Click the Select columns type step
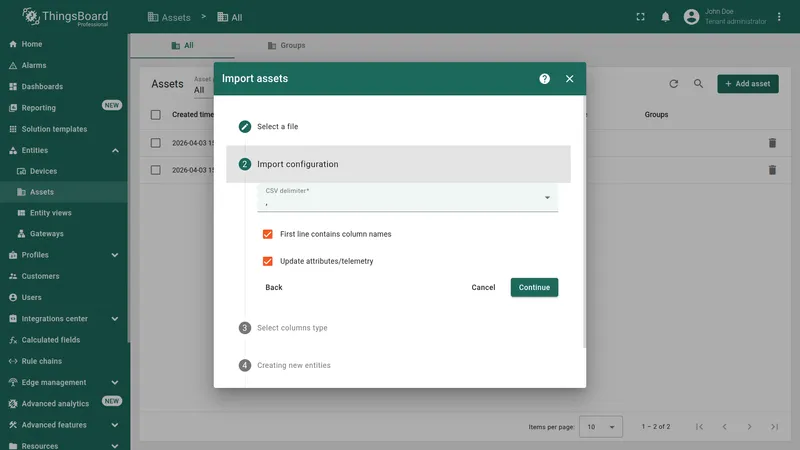The image size is (800, 450). (x=398, y=328)
